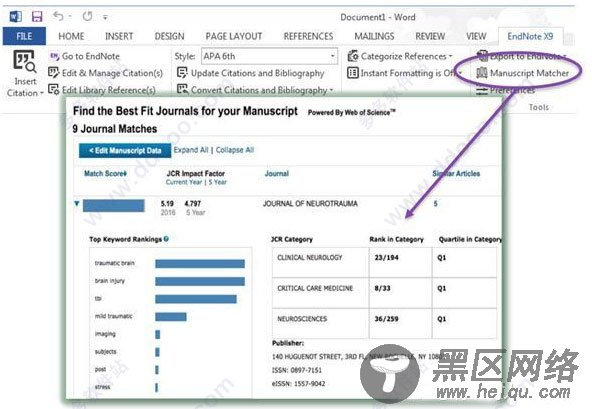Open Customize Quick Access Toolbar dropdown

pos(105,17)
